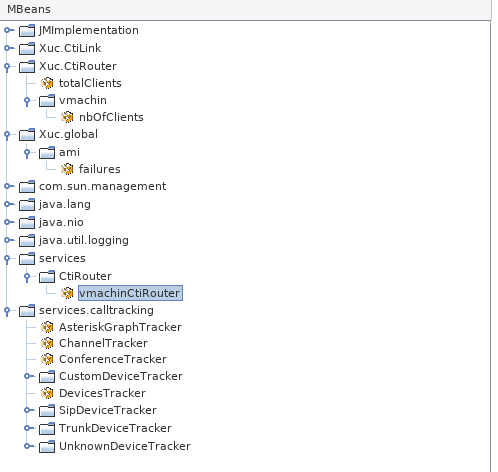Click the CtiRouter folder icon
The width and height of the screenshot is (498, 472).
coord(47,276)
